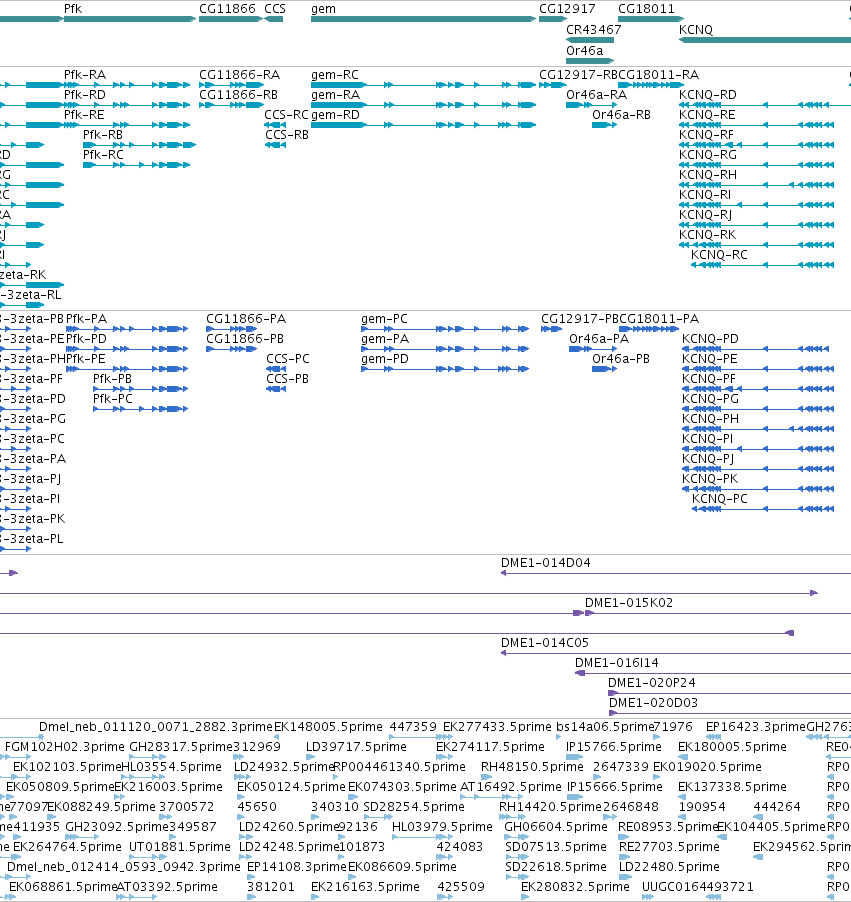Click the Or46a-RB transcript label
This screenshot has width=851, height=902.
[621, 115]
